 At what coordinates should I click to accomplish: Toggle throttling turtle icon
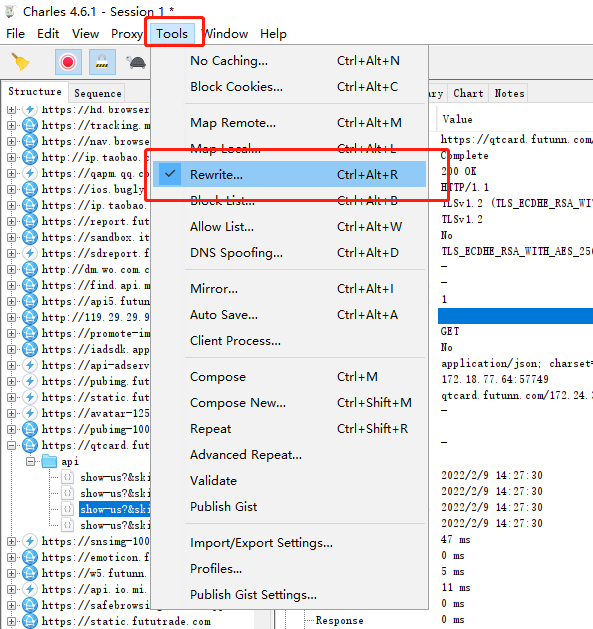point(136,62)
